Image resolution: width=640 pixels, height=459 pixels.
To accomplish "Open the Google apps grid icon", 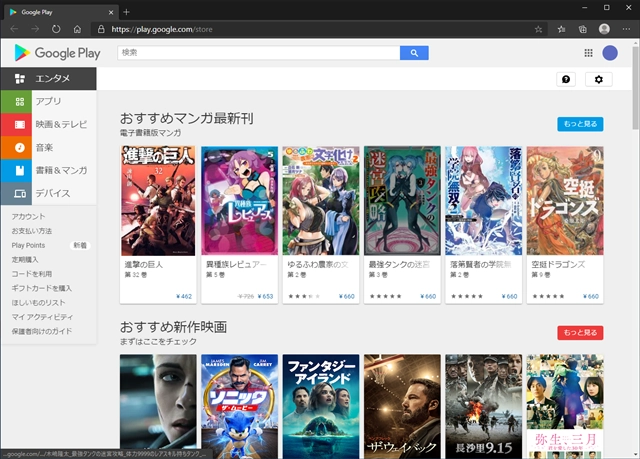I will 588,53.
